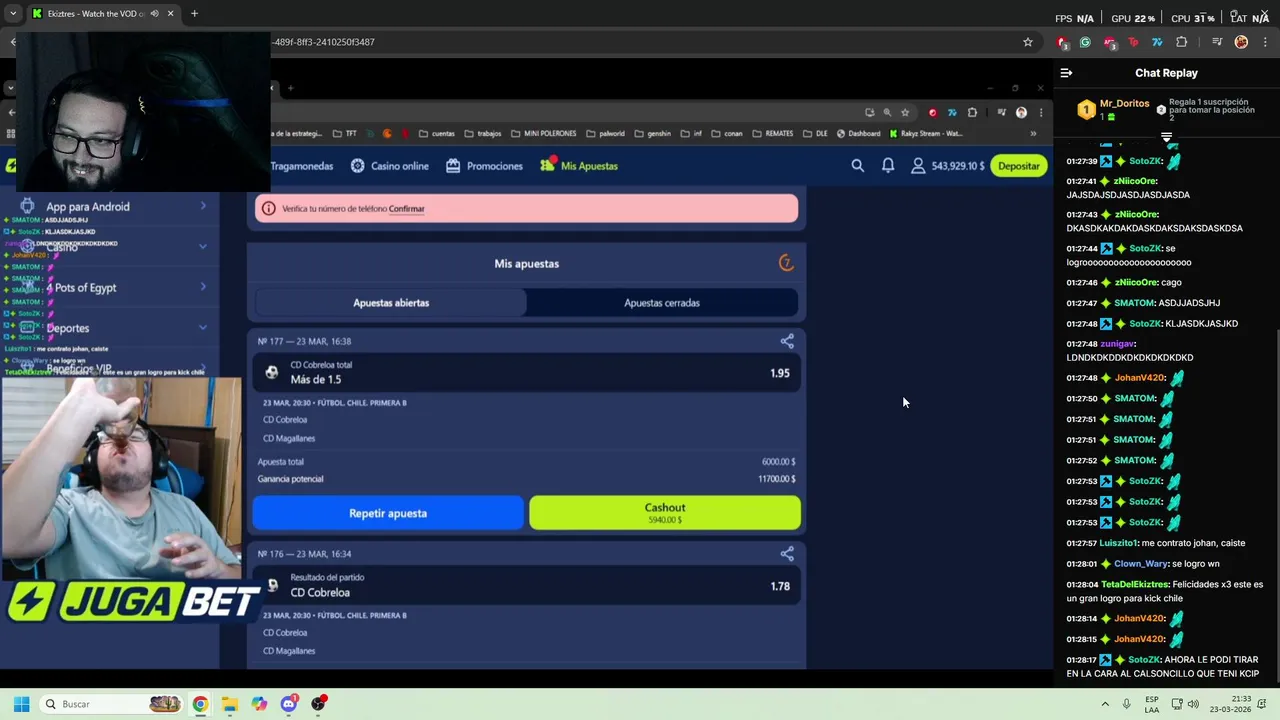The width and height of the screenshot is (1280, 720).
Task: Open the Chrome tab search dropdown
Action: click(13, 14)
